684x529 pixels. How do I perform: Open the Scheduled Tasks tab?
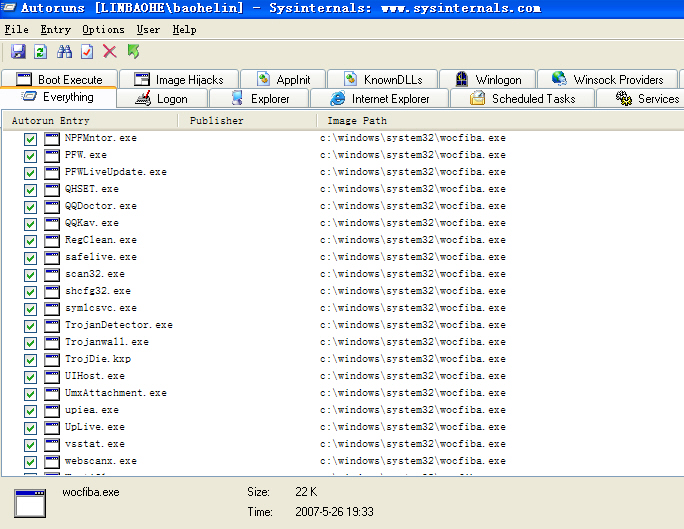[522, 99]
